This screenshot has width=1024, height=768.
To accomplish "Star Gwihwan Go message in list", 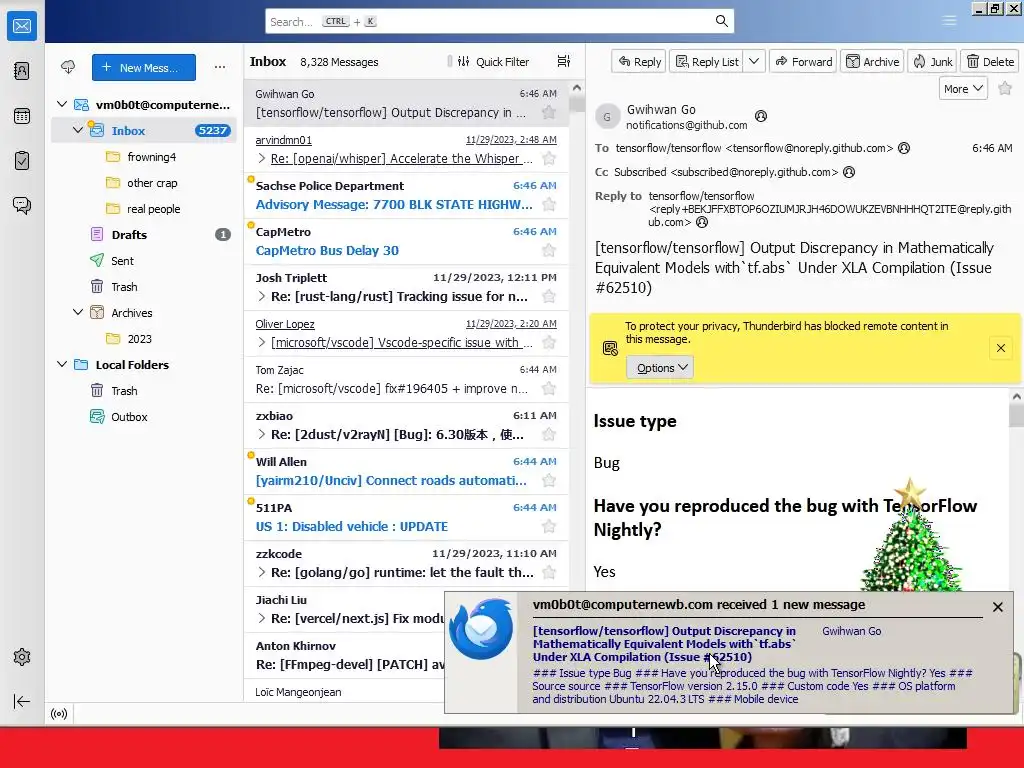I will pos(549,112).
